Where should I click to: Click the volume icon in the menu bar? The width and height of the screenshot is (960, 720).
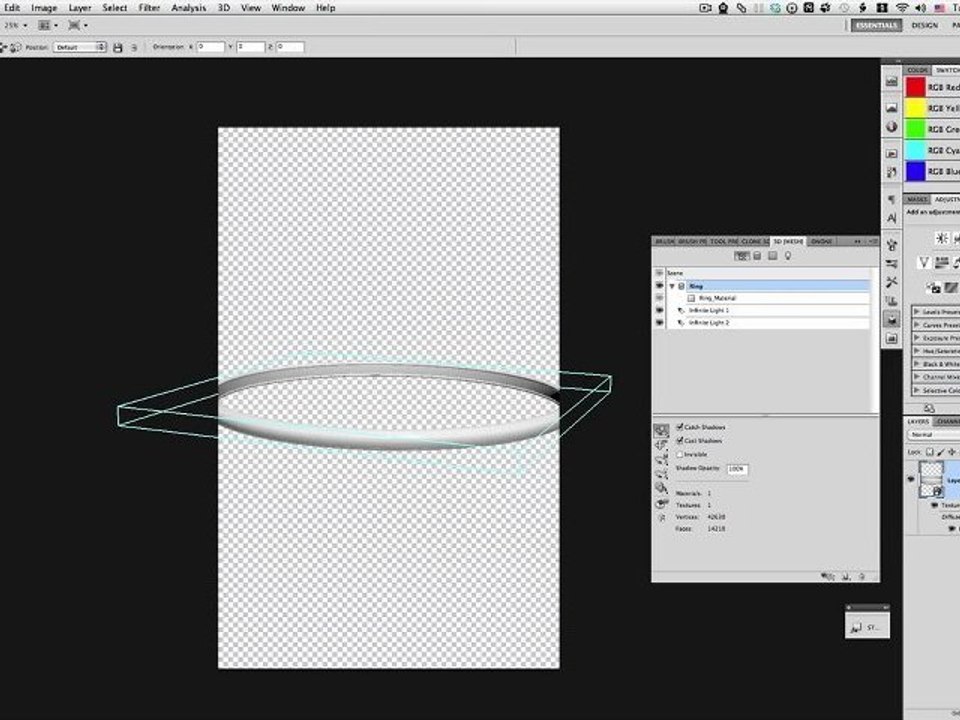coord(920,8)
